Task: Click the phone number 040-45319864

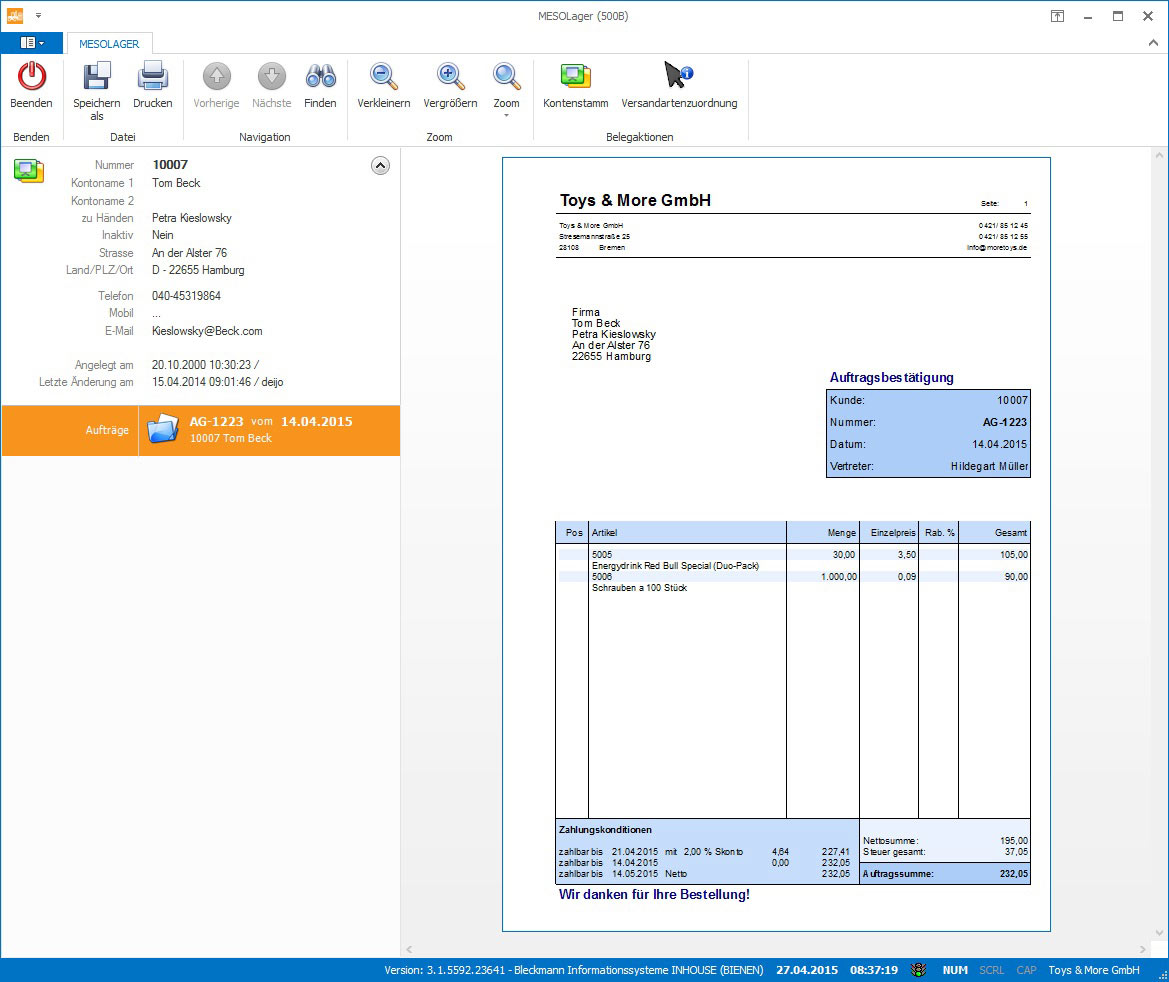Action: (x=186, y=296)
